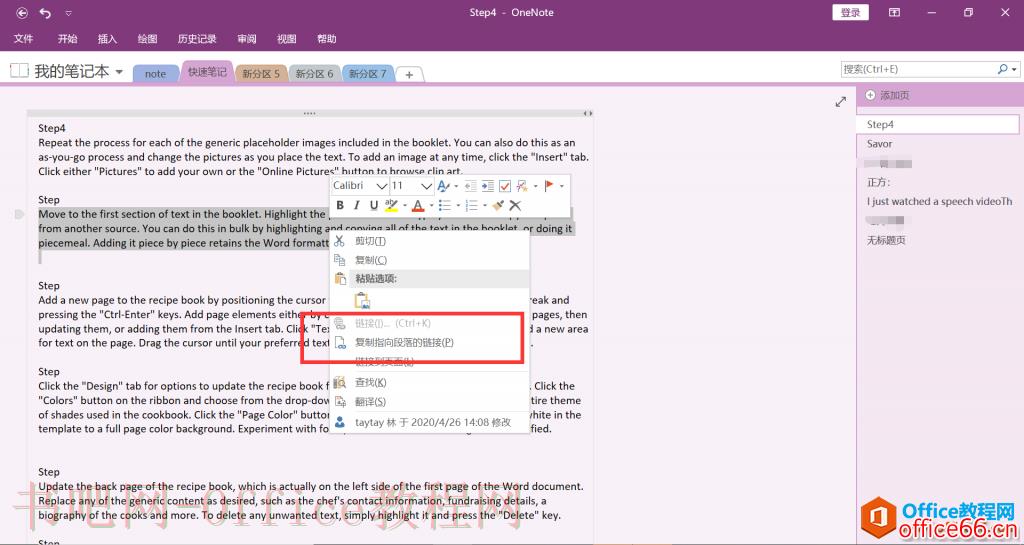Open Quick Access Toolbar customize dropdown
The width and height of the screenshot is (1024, 545).
[x=69, y=13]
